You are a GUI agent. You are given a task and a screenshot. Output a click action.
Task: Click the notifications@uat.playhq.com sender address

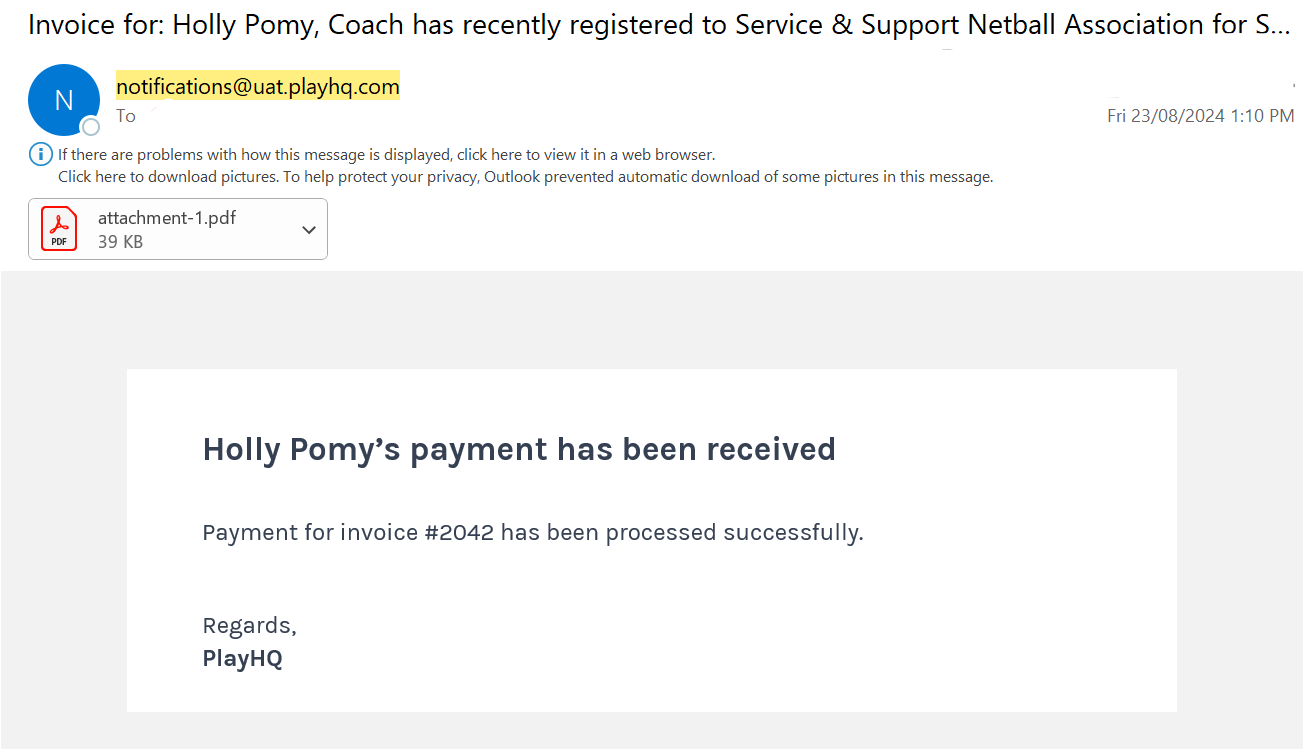258,87
